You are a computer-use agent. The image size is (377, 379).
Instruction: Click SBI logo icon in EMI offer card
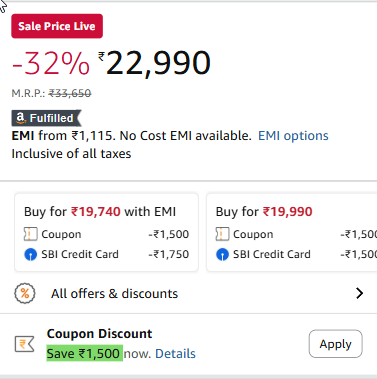click(31, 254)
